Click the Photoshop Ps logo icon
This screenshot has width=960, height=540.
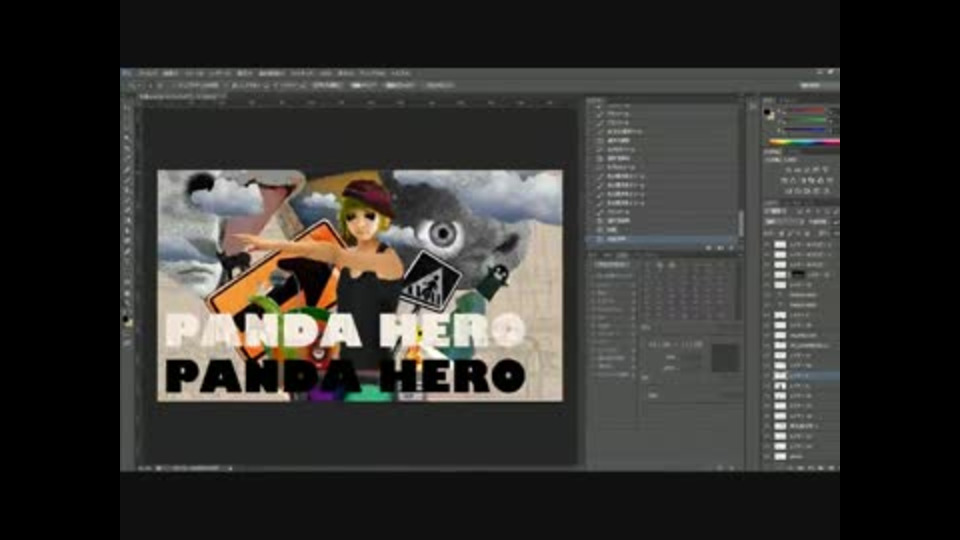pos(127,73)
